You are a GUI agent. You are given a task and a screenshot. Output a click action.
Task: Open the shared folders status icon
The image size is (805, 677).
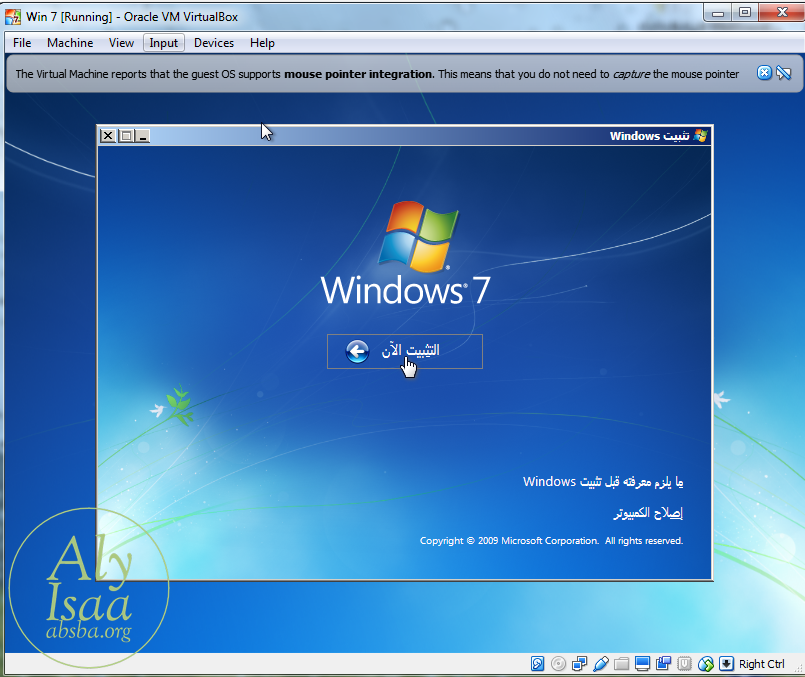pos(622,664)
